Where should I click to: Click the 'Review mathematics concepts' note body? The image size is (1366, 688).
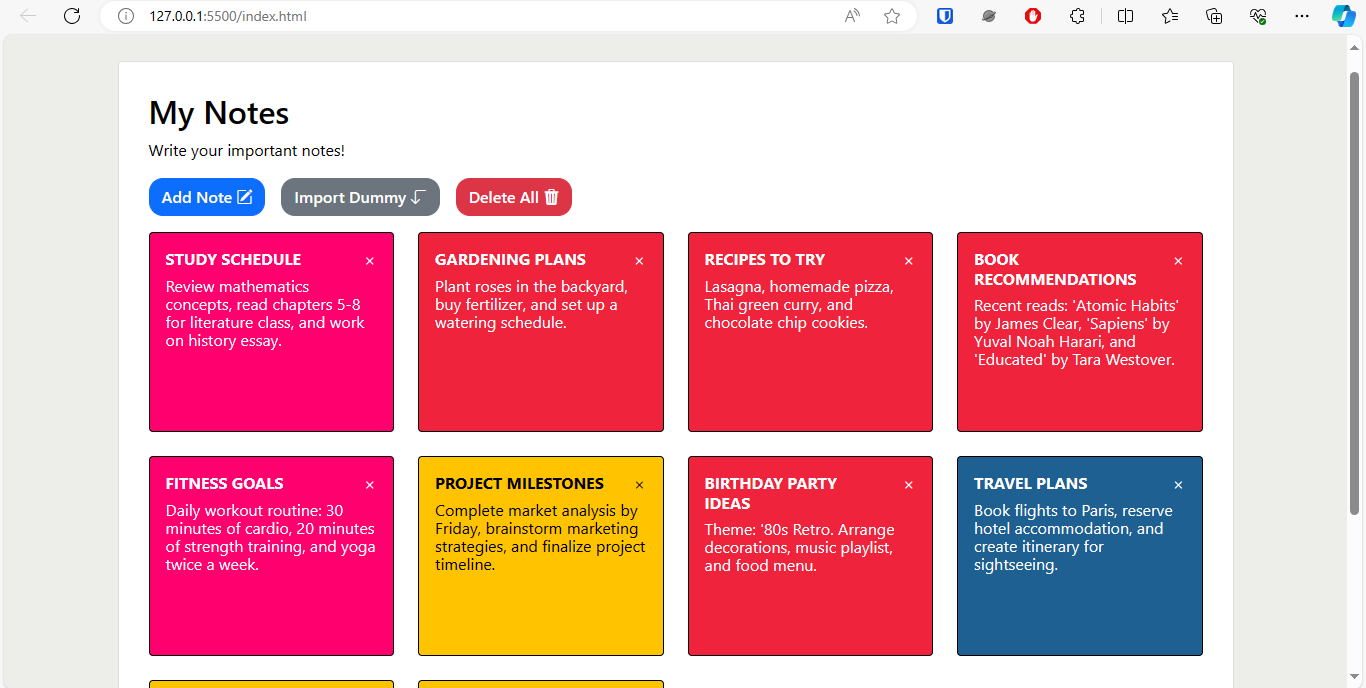[x=265, y=313]
